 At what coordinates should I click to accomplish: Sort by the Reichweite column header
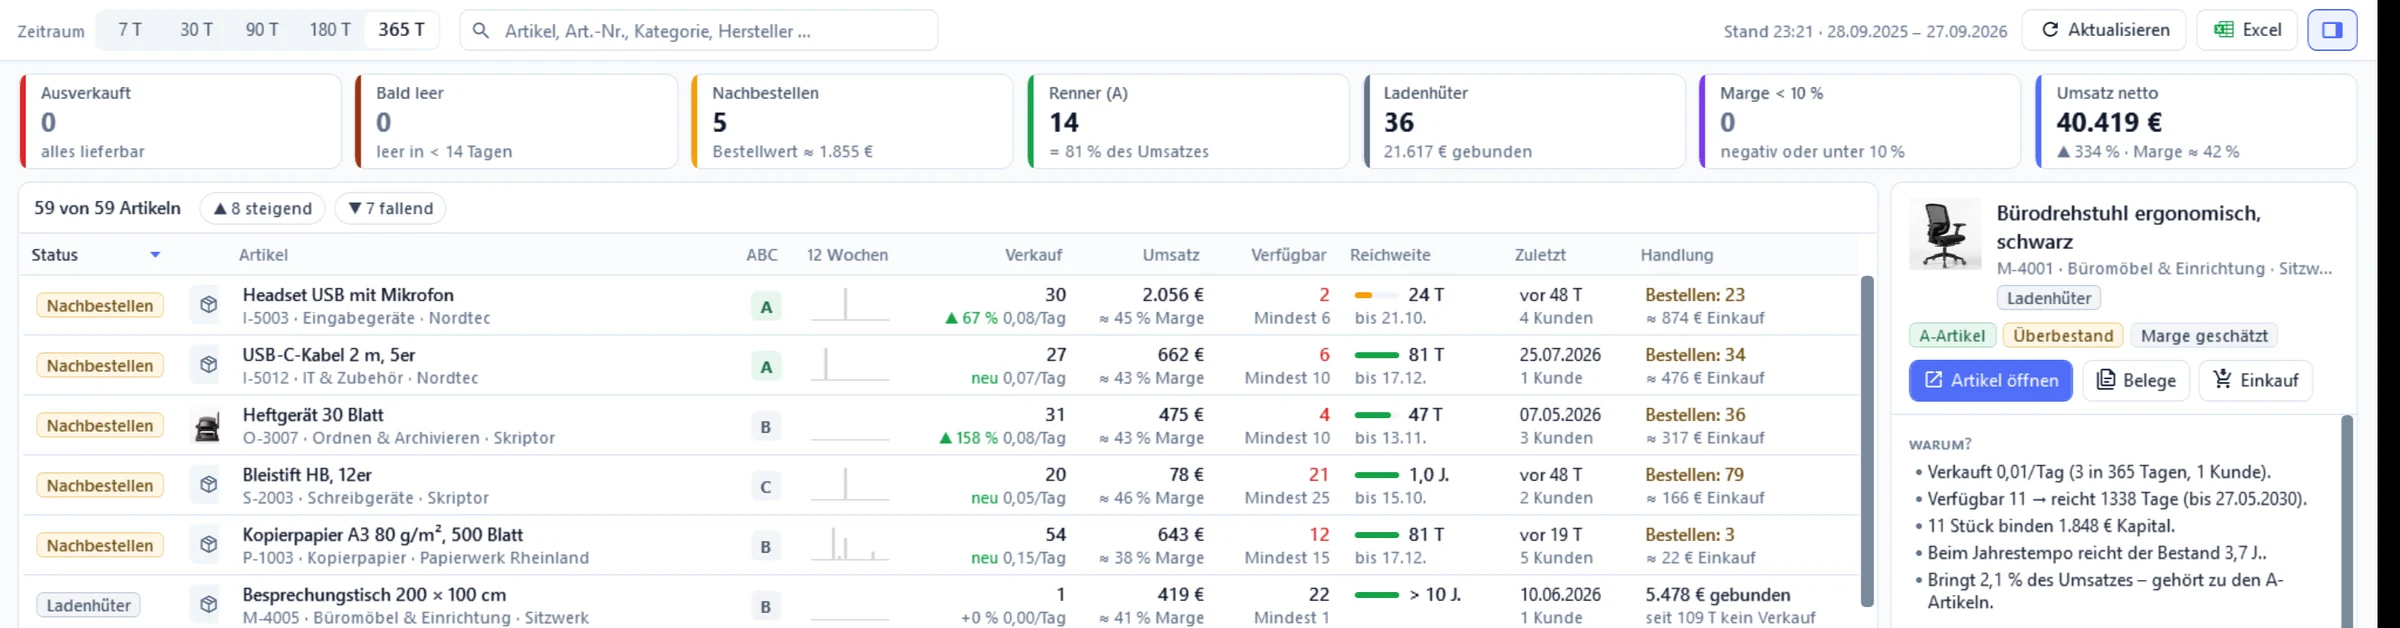[1390, 255]
